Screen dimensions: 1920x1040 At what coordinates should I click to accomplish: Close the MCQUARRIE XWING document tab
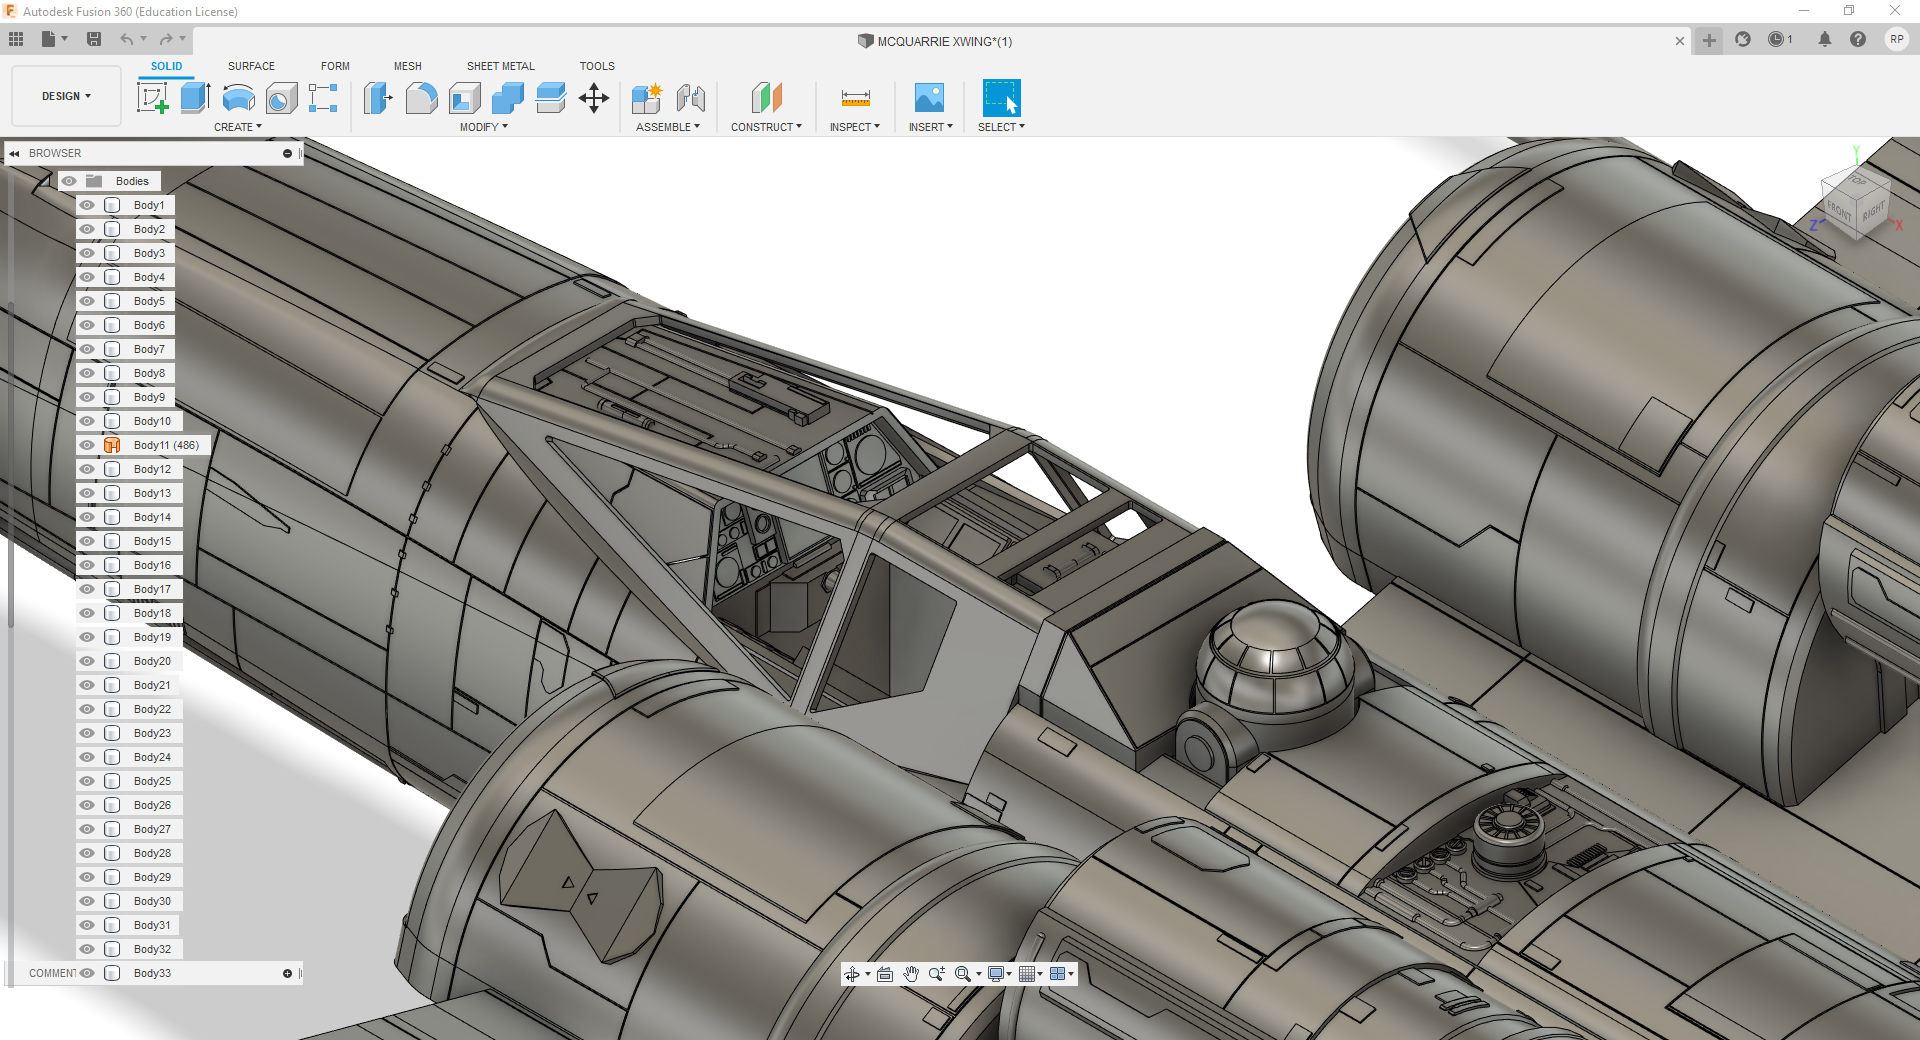click(1680, 41)
